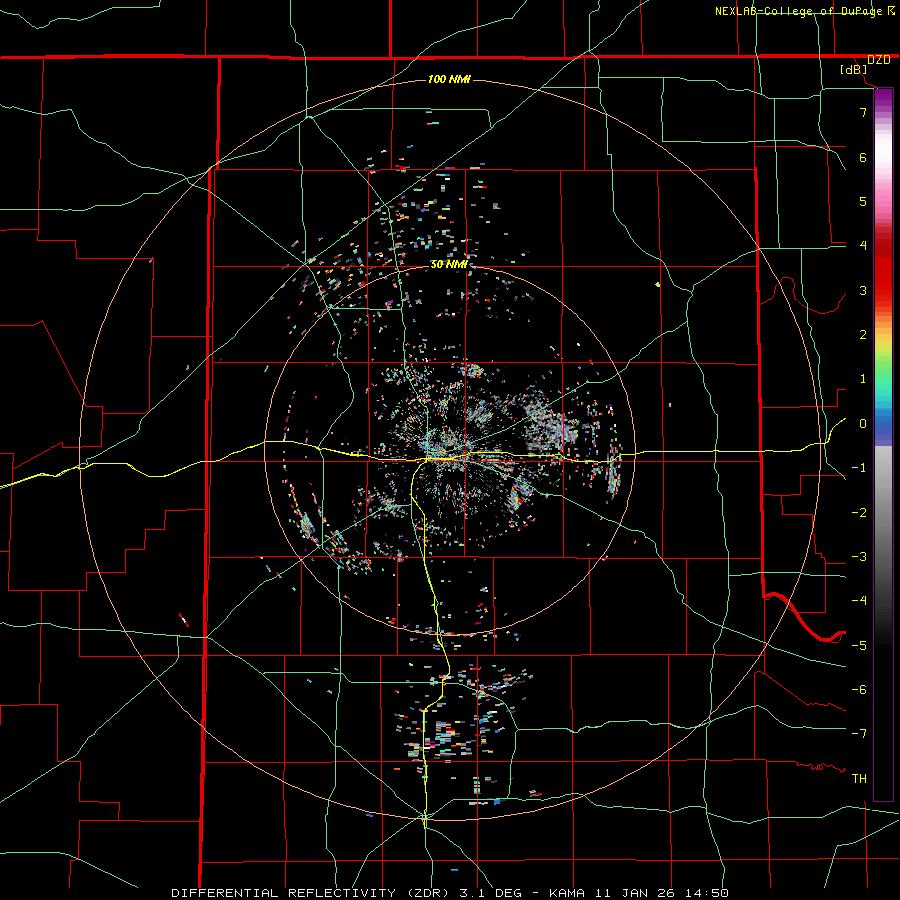
Task: Click the 6 value on the color scale
Action: pyautogui.click(x=863, y=157)
